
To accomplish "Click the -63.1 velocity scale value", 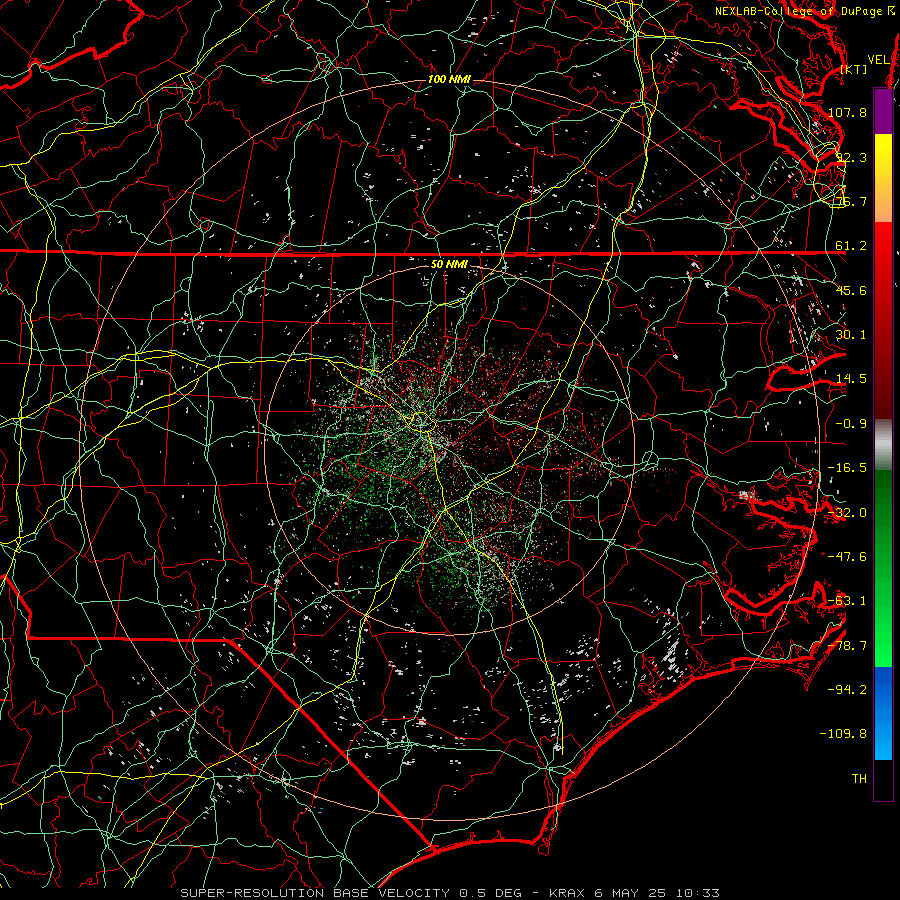I will [847, 601].
